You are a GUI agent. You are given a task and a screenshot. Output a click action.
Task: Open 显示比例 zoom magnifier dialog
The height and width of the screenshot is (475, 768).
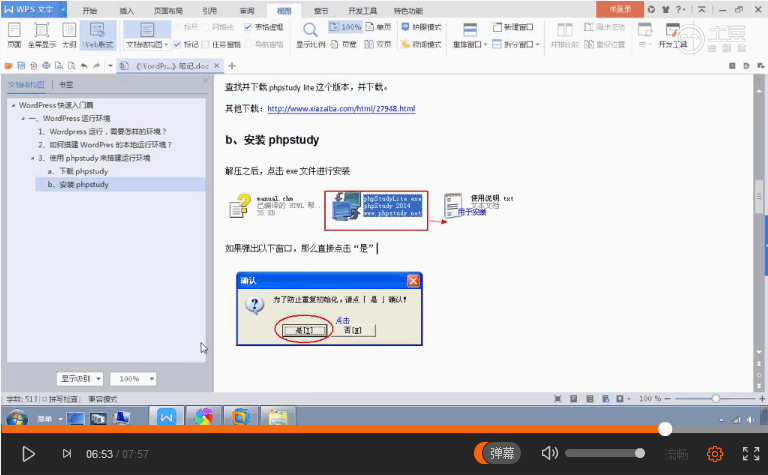[x=311, y=35]
